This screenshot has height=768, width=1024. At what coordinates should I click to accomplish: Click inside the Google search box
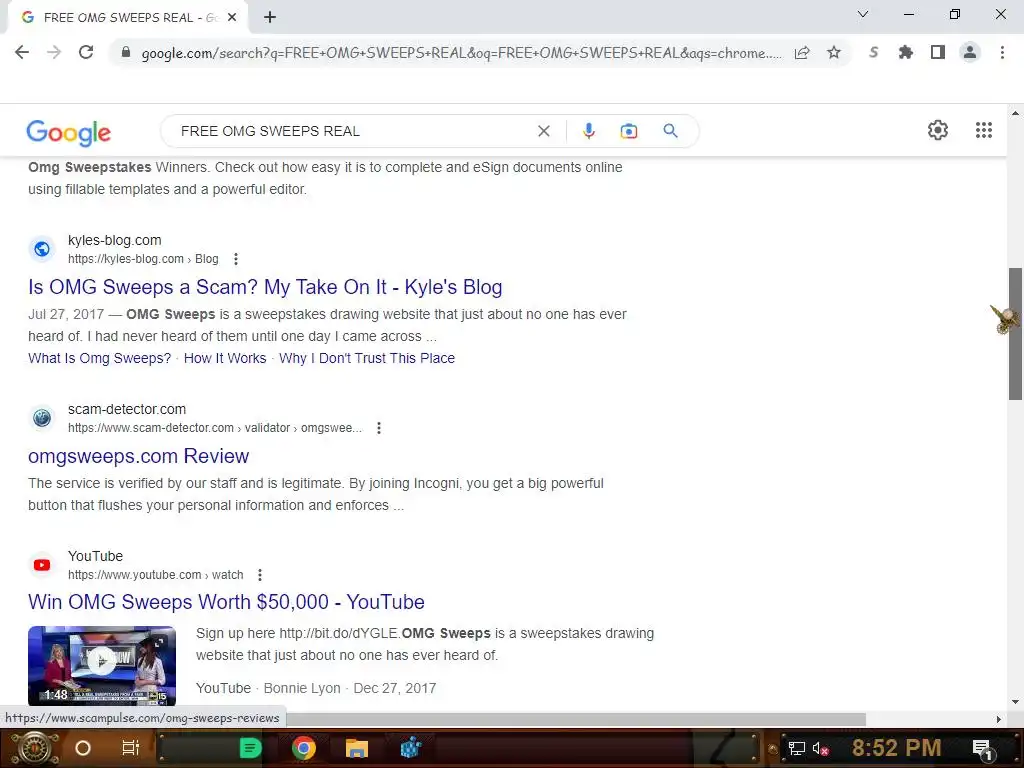click(353, 131)
